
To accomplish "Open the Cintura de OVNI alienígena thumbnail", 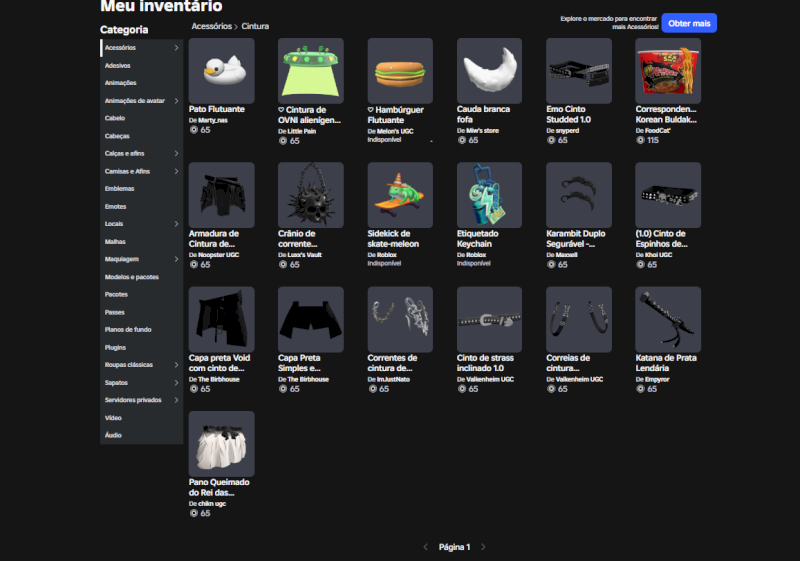I will 311,71.
